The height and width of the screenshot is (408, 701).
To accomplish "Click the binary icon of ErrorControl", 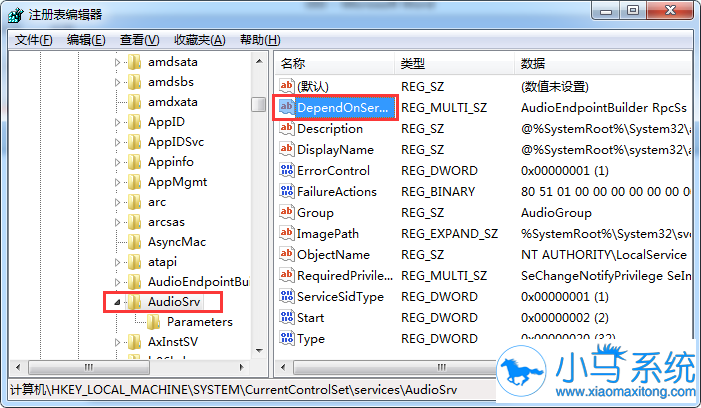I will [x=287, y=170].
